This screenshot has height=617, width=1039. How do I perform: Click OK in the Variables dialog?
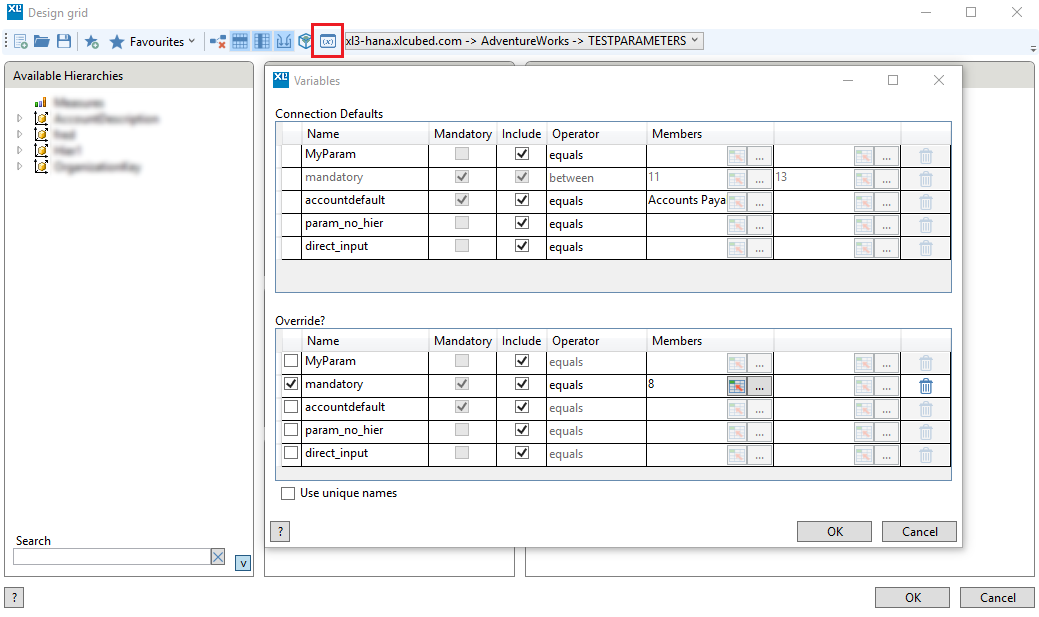coord(834,531)
